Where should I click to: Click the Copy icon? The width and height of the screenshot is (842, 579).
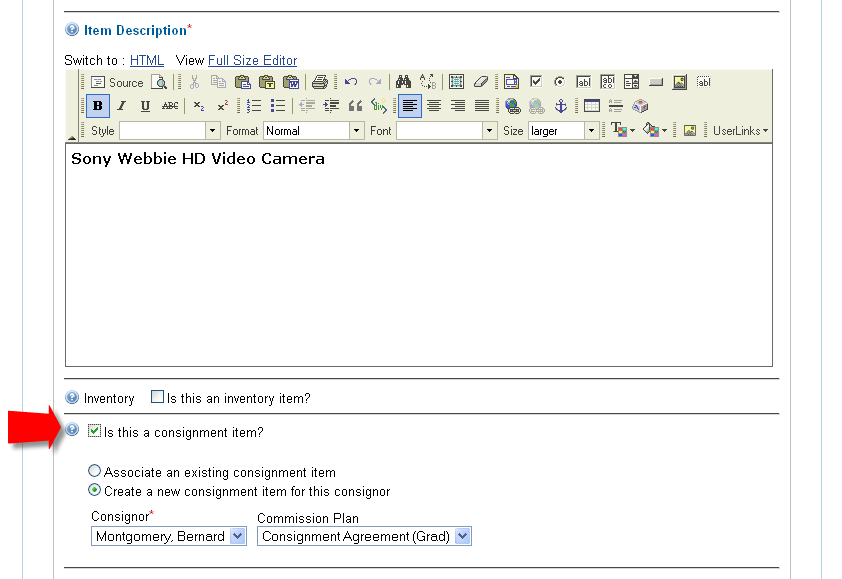coord(218,82)
